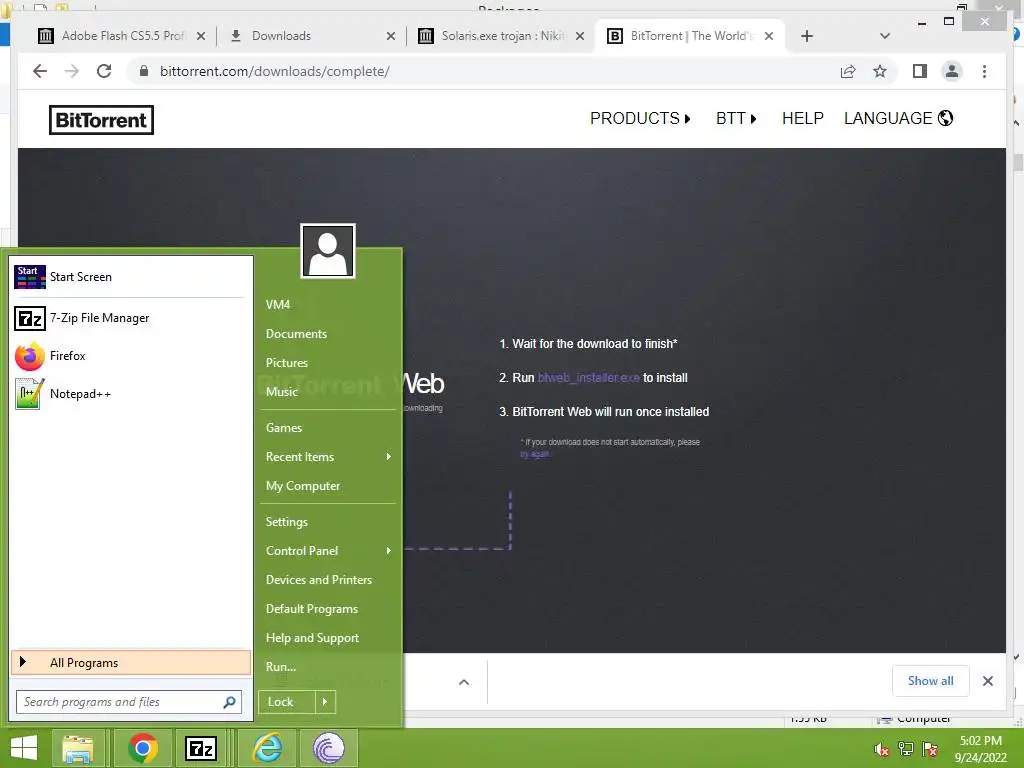1024x768 pixels.
Task: Switch to Chrome on taskbar
Action: click(142, 748)
